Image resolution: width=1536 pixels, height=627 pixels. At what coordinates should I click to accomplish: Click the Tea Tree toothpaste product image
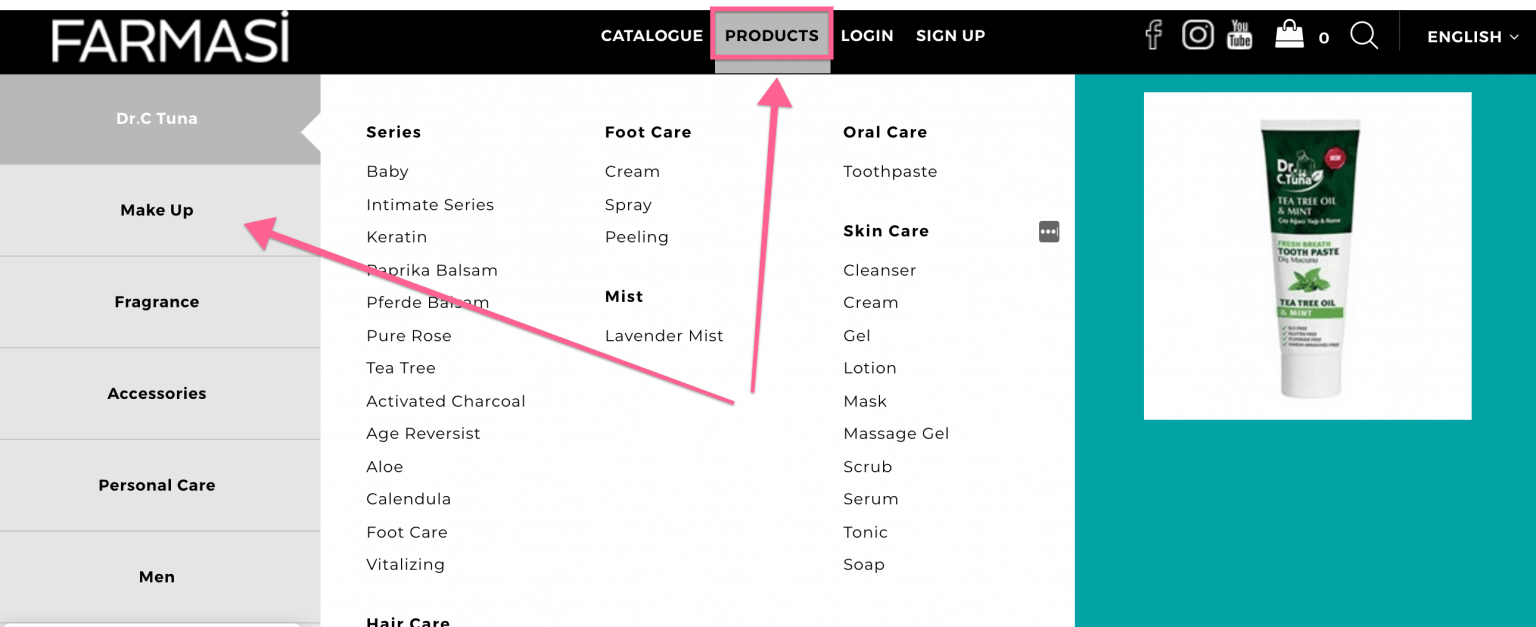[1307, 255]
